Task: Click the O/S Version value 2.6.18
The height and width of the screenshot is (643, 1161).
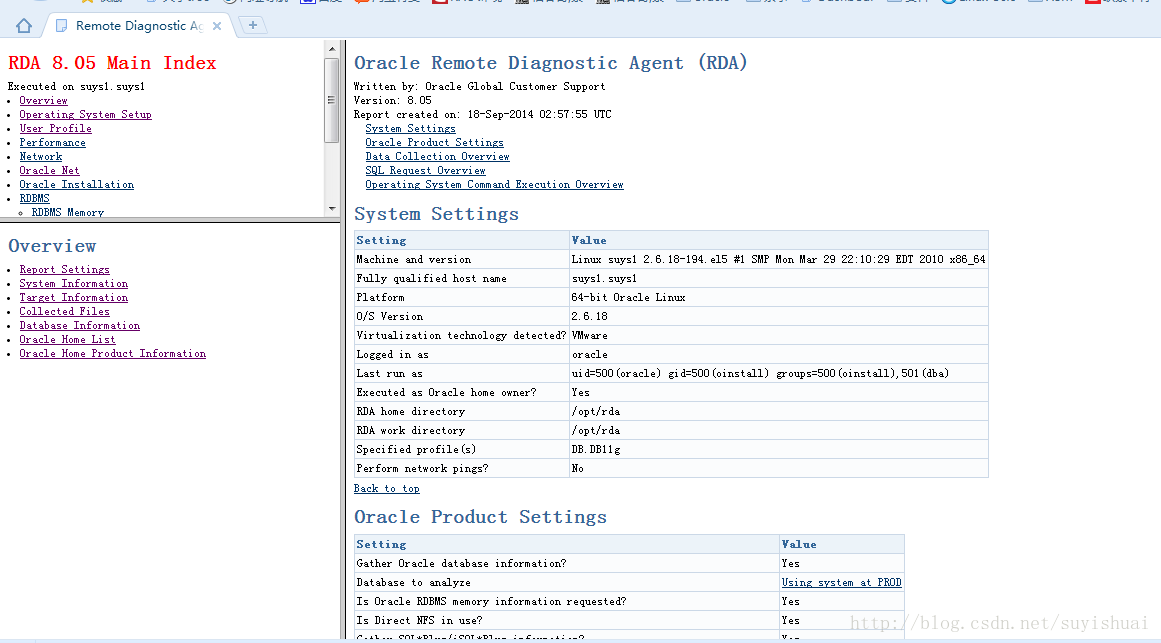Action: click(589, 316)
